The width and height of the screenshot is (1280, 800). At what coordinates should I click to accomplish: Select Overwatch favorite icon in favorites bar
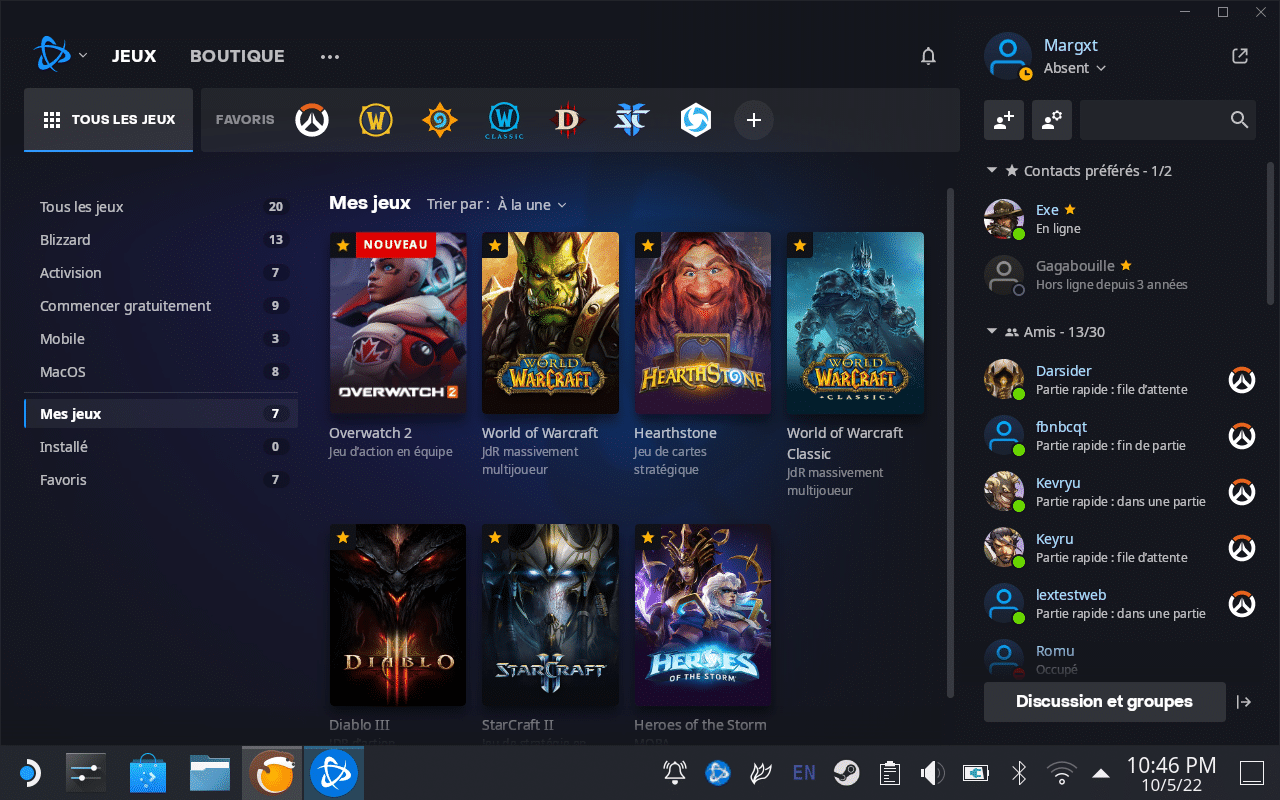(312, 120)
